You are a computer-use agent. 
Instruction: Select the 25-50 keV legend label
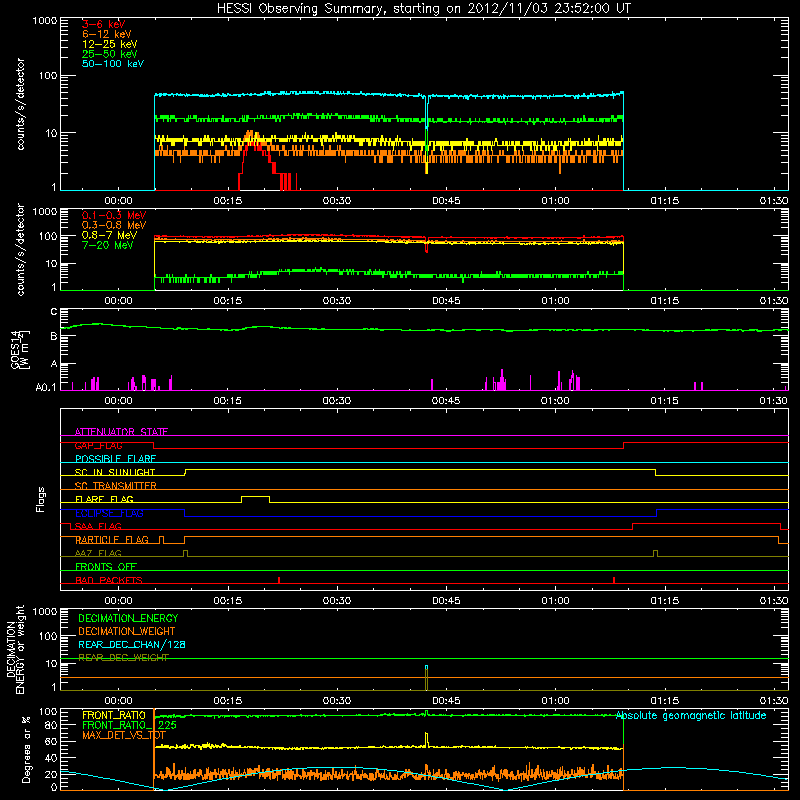(x=110, y=54)
